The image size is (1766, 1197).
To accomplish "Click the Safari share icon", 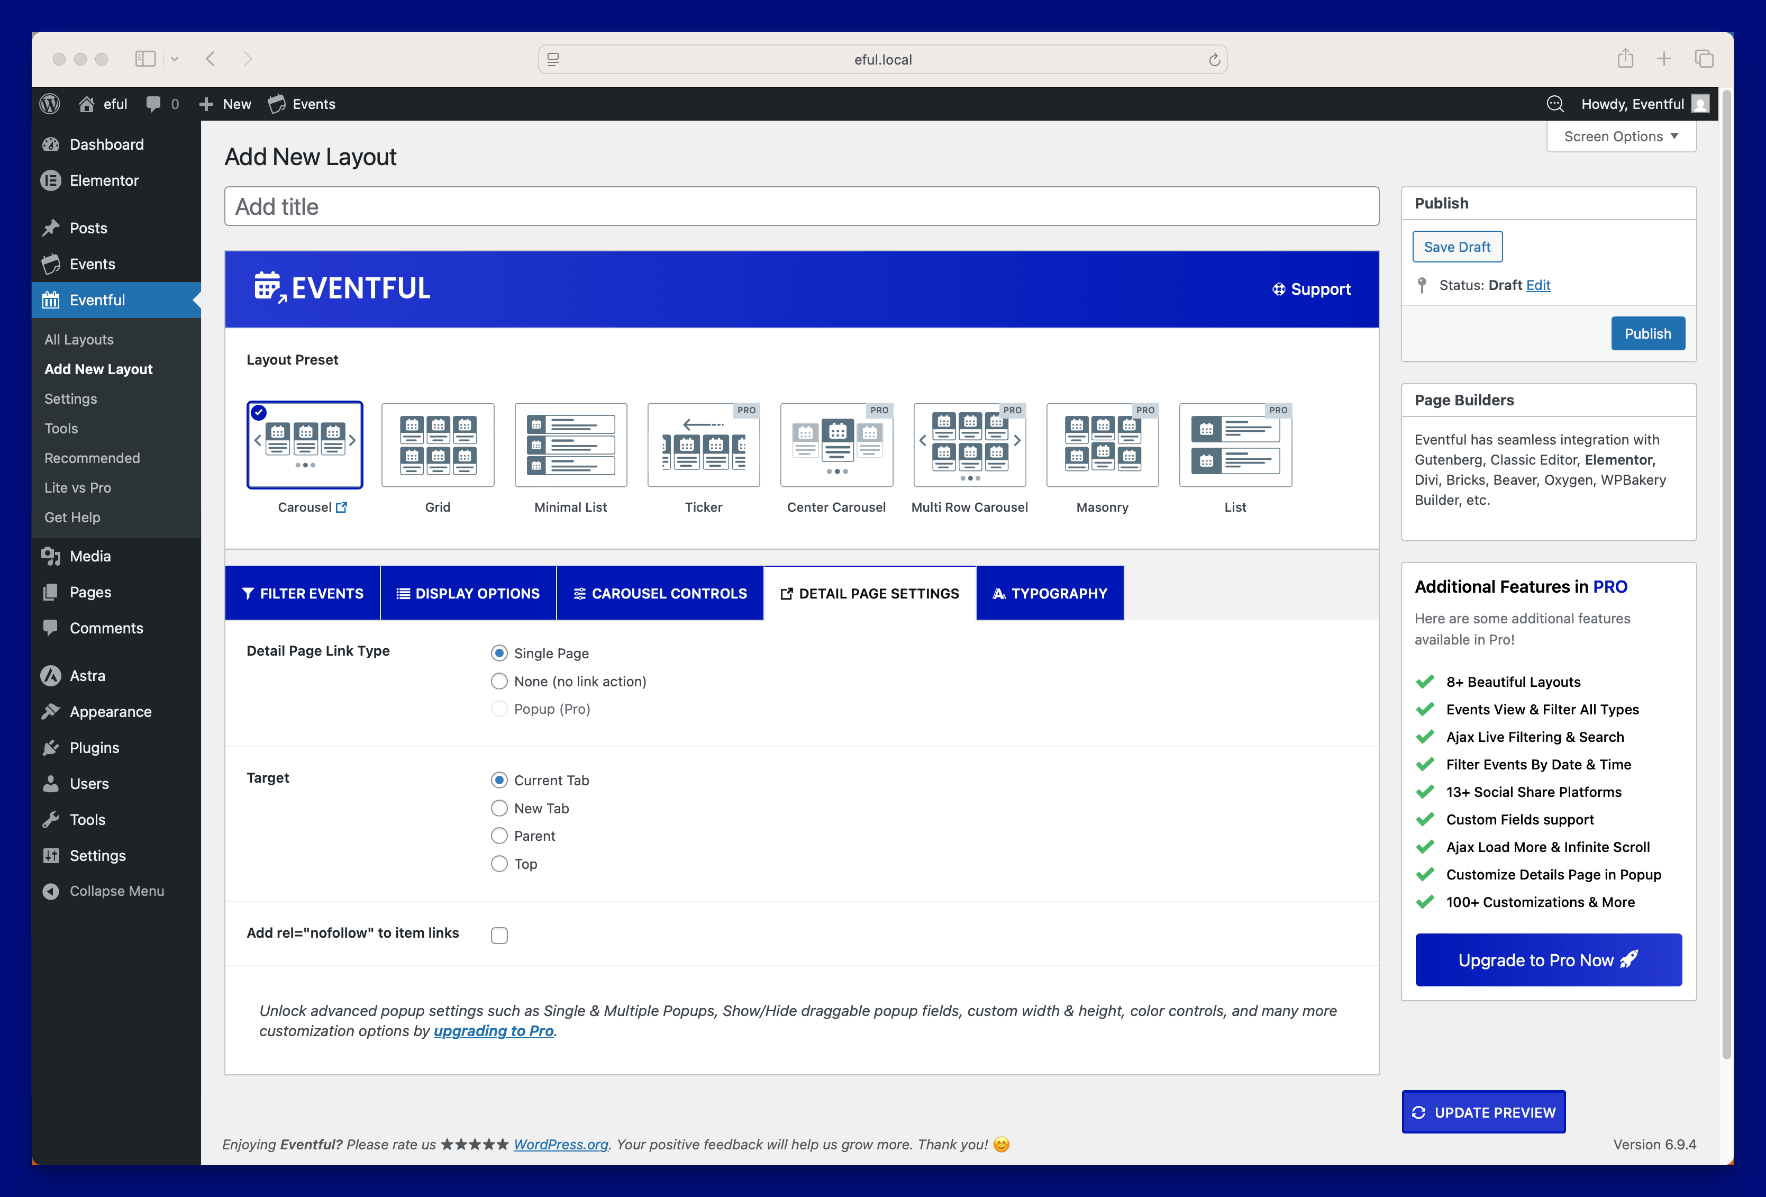I will (1625, 59).
